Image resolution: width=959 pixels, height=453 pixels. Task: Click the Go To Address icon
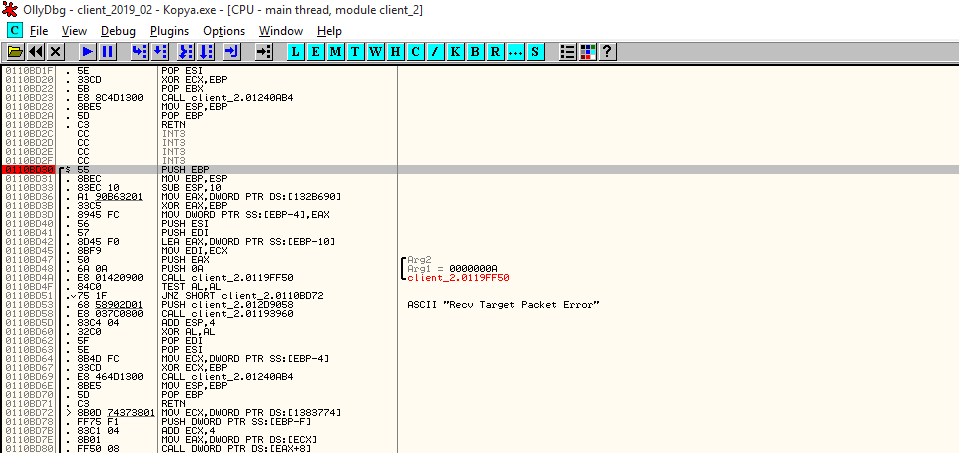264,52
